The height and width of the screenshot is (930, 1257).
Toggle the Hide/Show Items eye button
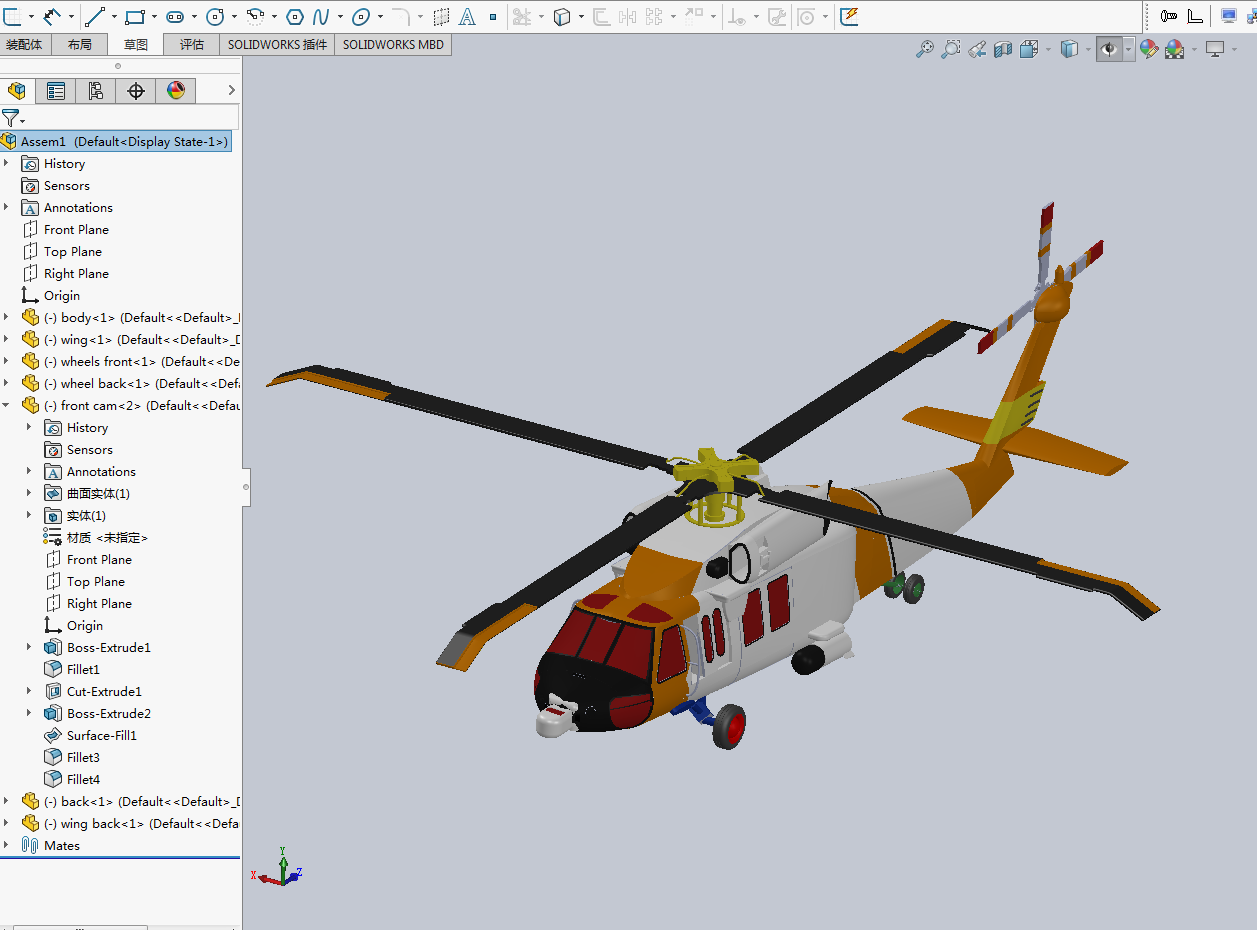point(1108,49)
